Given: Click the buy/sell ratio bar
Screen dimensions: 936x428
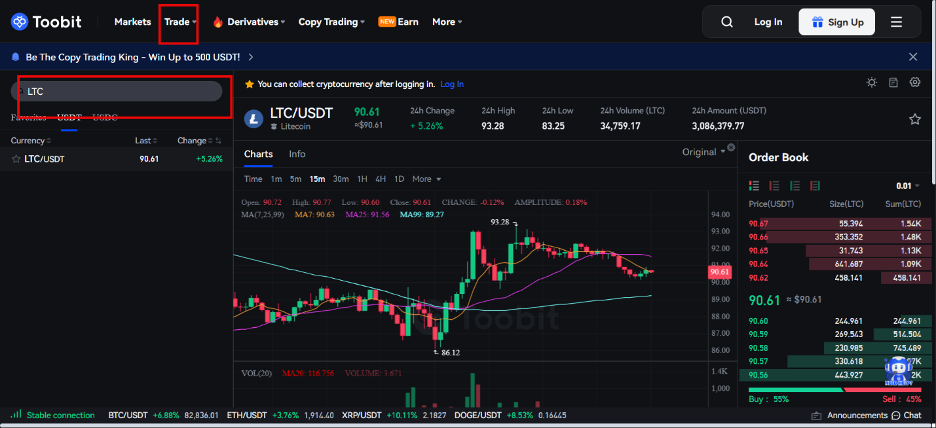Looking at the screenshot, I should (x=834, y=390).
